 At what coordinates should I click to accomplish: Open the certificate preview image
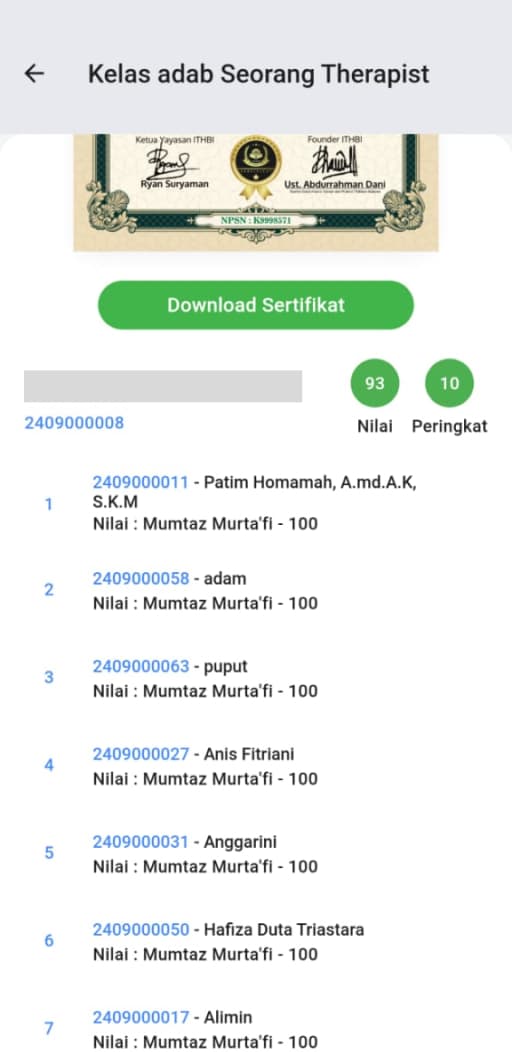256,193
